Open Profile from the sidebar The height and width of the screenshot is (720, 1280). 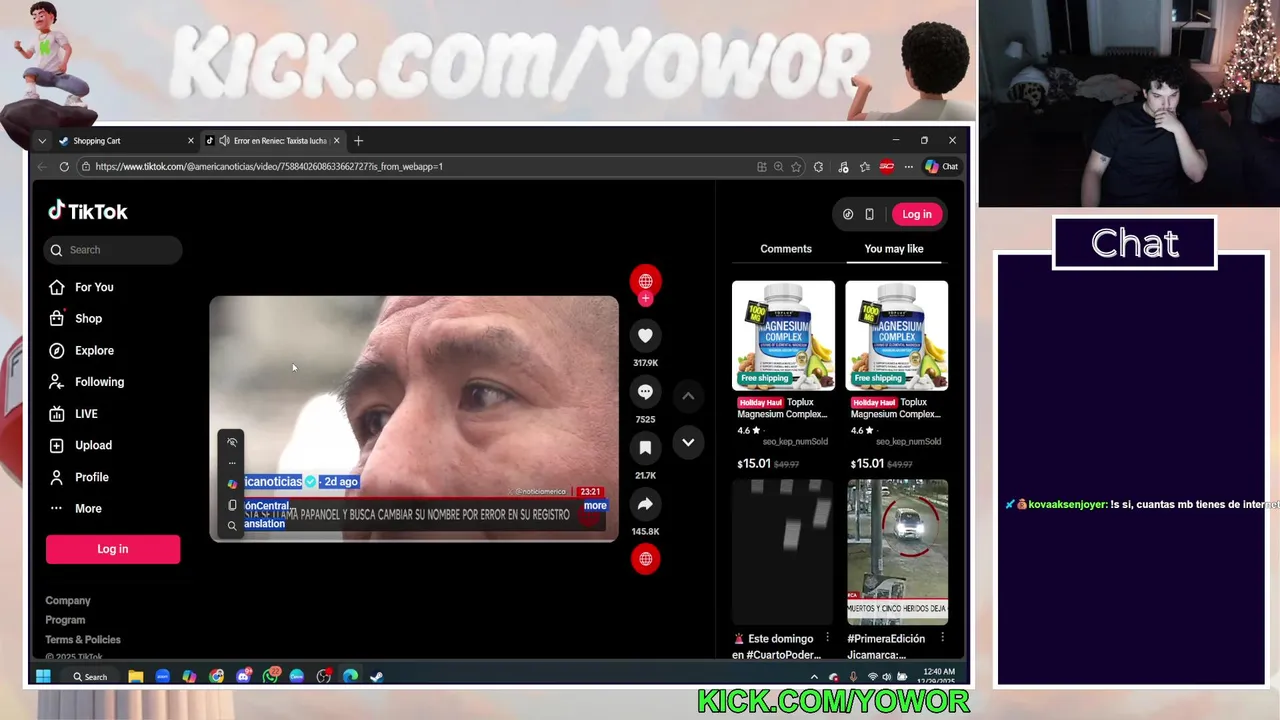tap(79, 477)
